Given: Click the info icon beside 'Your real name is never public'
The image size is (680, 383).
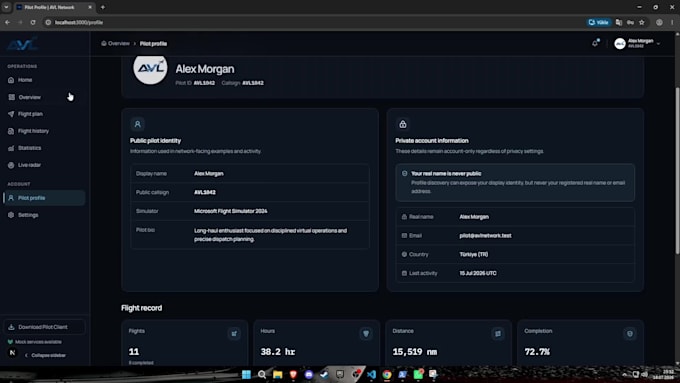Looking at the screenshot, I should [404, 173].
